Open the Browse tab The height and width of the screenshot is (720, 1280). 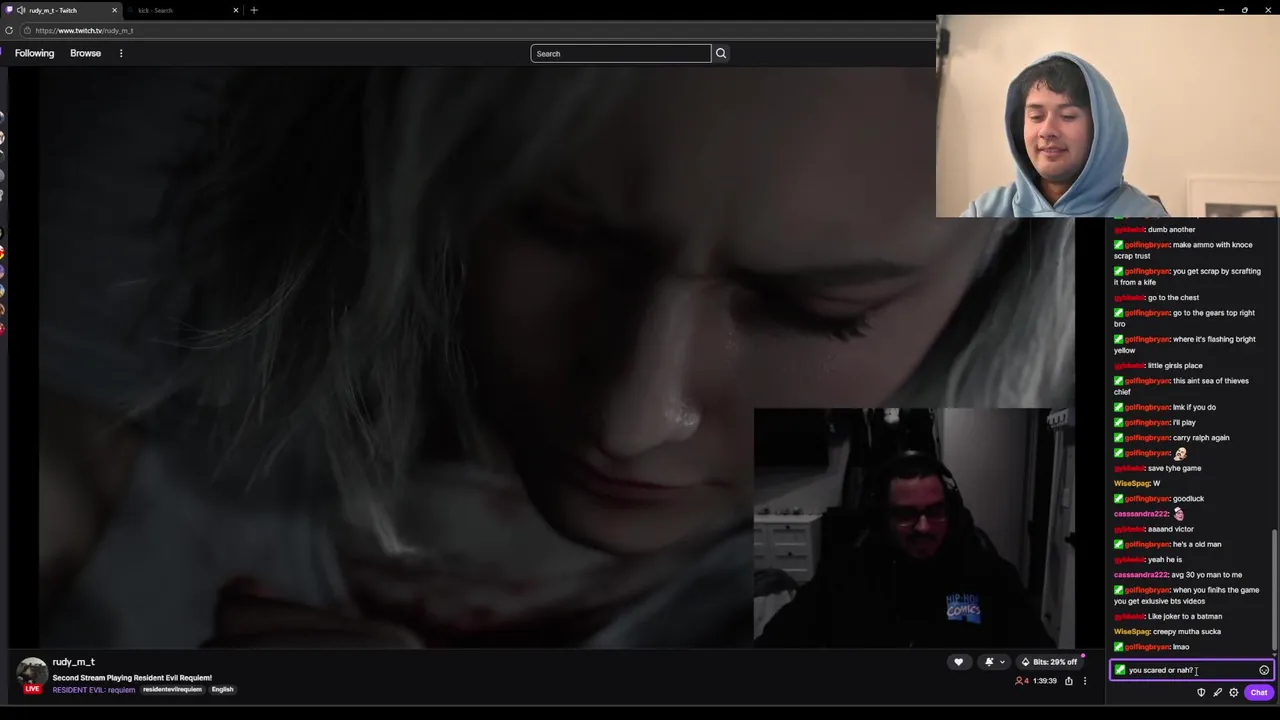point(85,53)
